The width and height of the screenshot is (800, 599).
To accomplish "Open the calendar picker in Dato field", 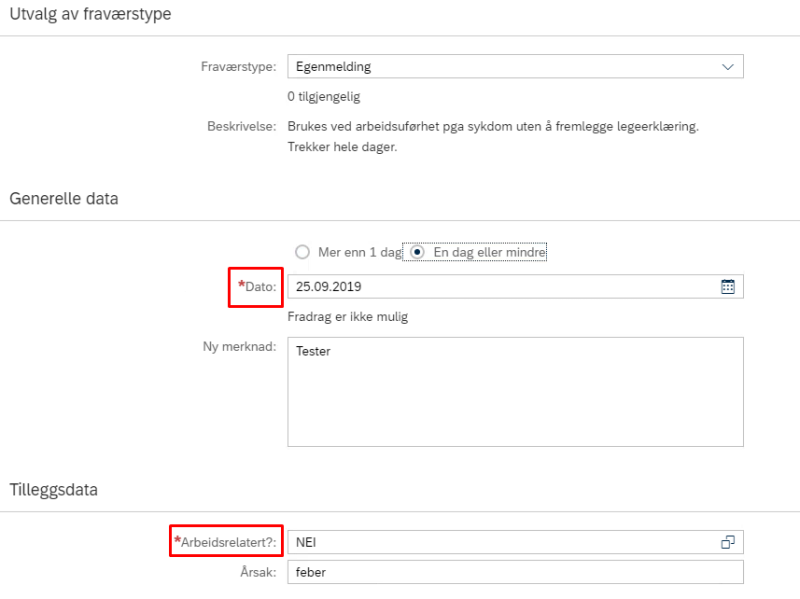I will [728, 287].
